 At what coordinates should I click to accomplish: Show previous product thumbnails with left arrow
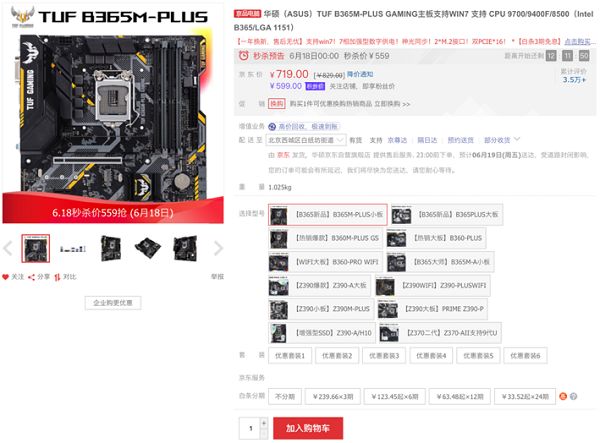(8, 248)
